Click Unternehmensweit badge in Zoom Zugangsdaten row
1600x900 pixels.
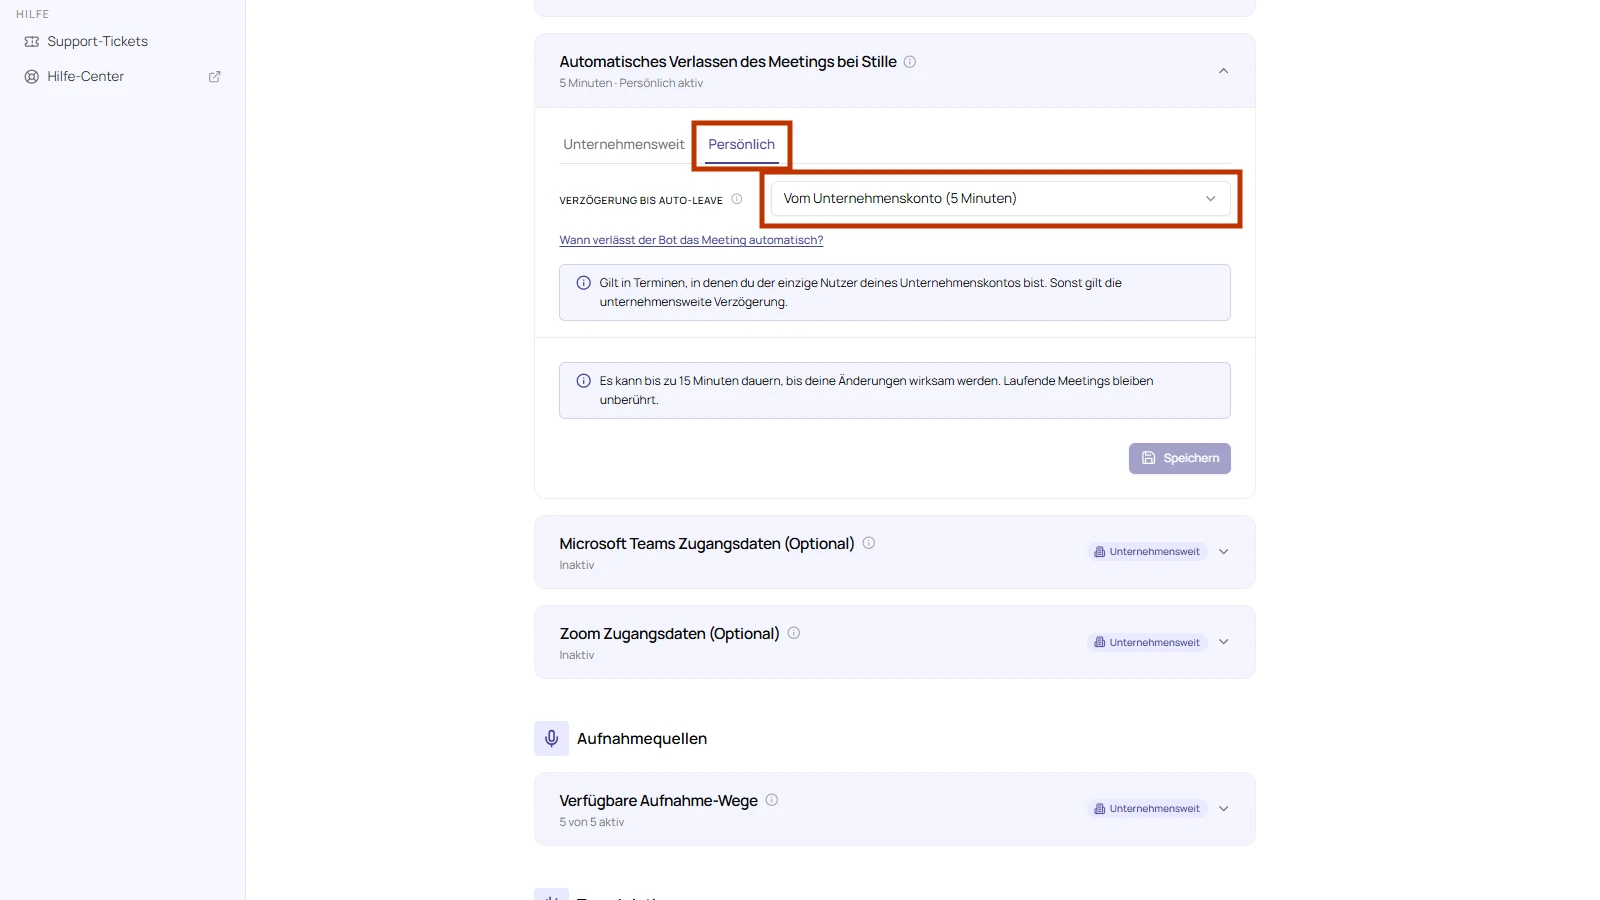[x=1147, y=642]
